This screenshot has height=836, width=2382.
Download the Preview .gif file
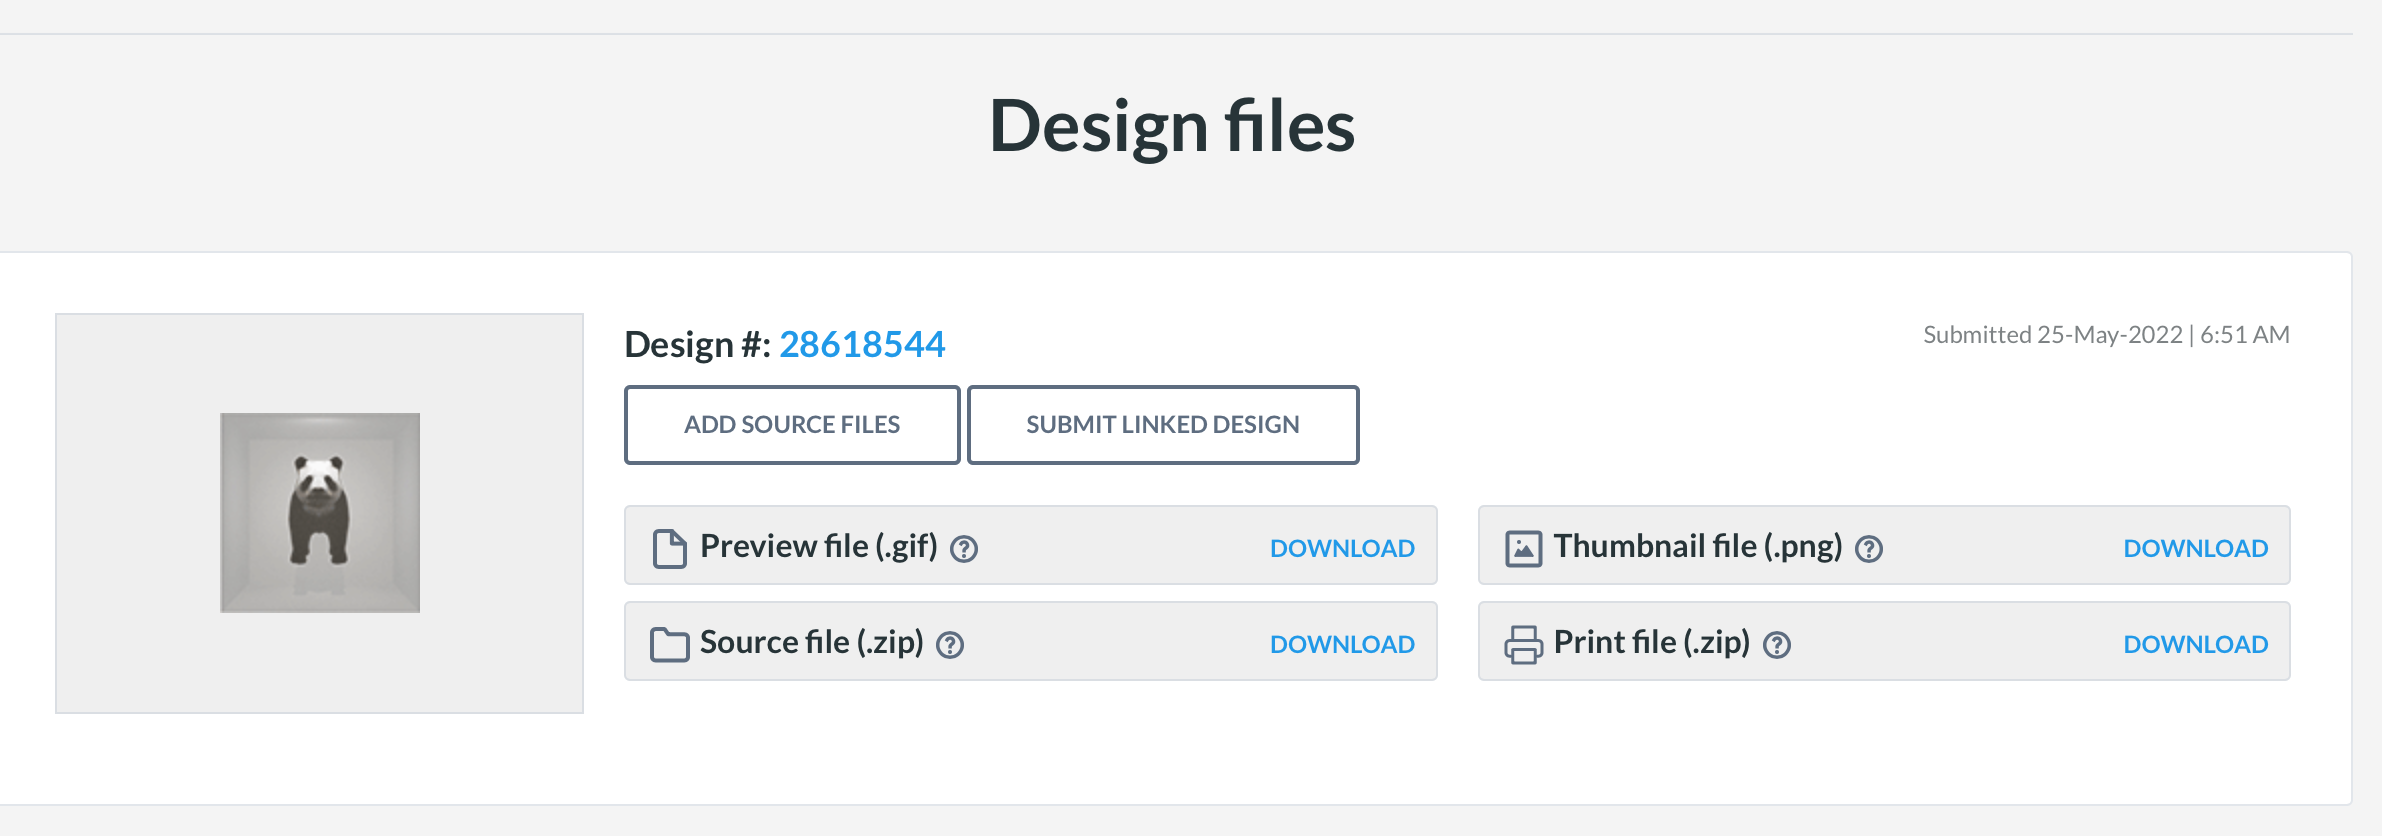coord(1342,548)
